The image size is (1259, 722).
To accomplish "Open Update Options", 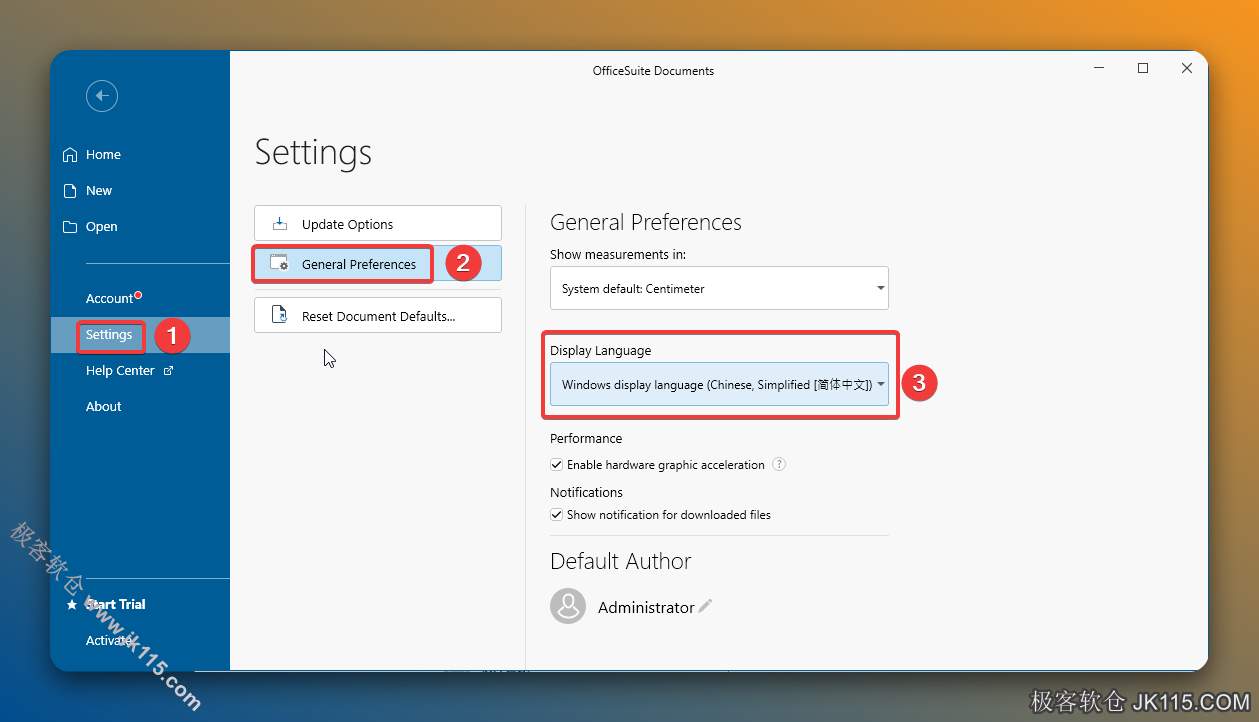I will pyautogui.click(x=378, y=223).
